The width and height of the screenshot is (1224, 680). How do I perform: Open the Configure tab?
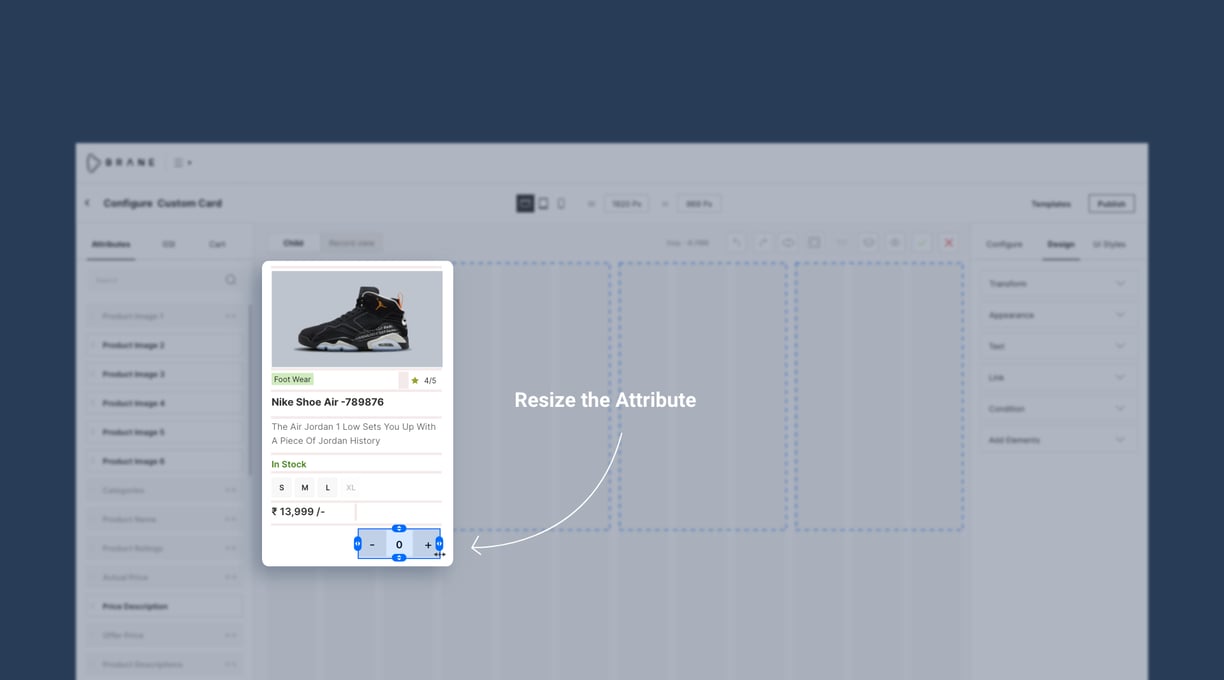click(x=1004, y=244)
